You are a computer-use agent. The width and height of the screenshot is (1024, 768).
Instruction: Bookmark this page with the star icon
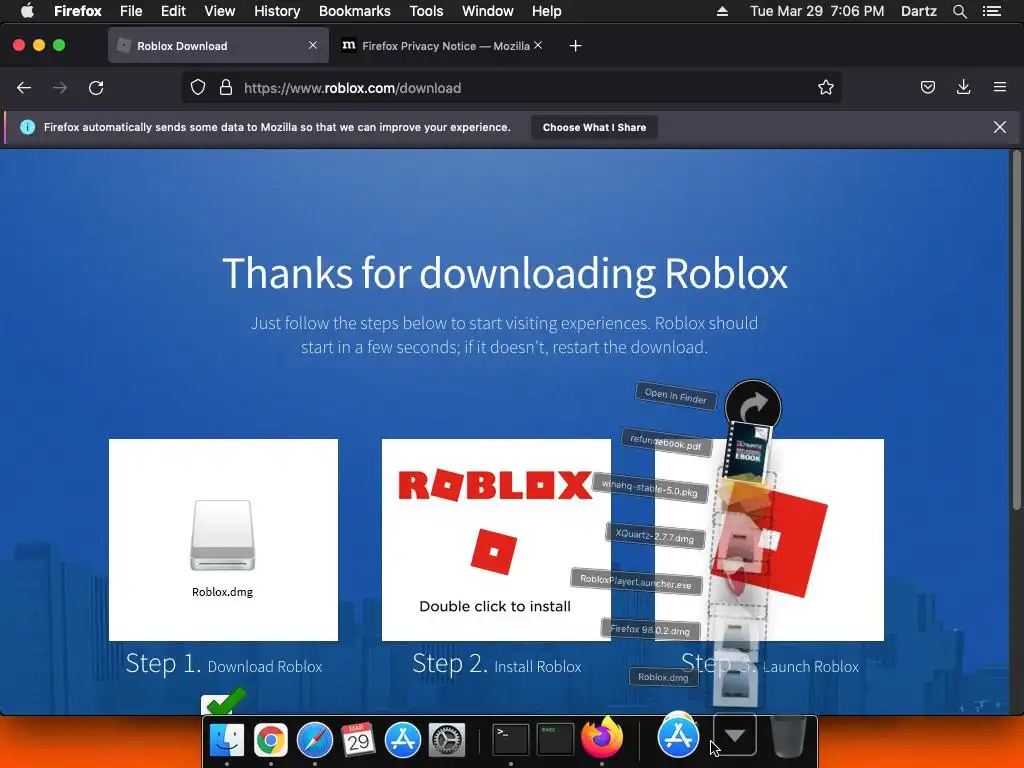click(x=825, y=88)
